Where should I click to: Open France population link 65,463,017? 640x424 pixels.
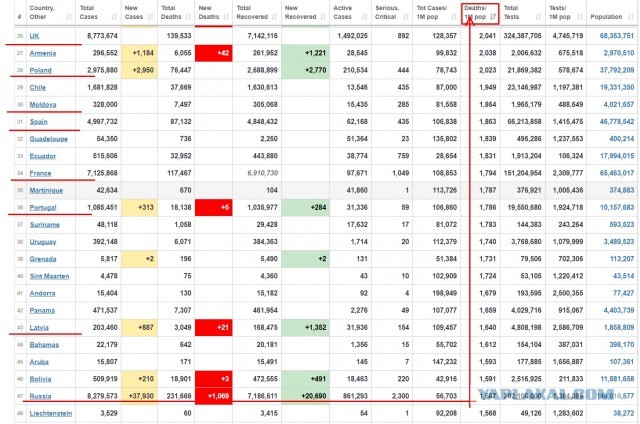tap(617, 173)
